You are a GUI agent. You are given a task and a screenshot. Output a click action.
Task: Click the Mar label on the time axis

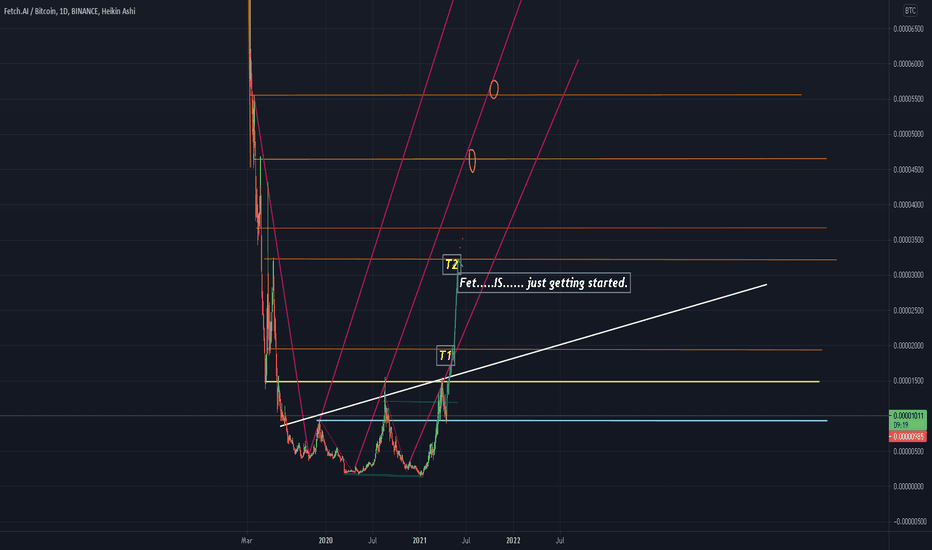[247, 540]
